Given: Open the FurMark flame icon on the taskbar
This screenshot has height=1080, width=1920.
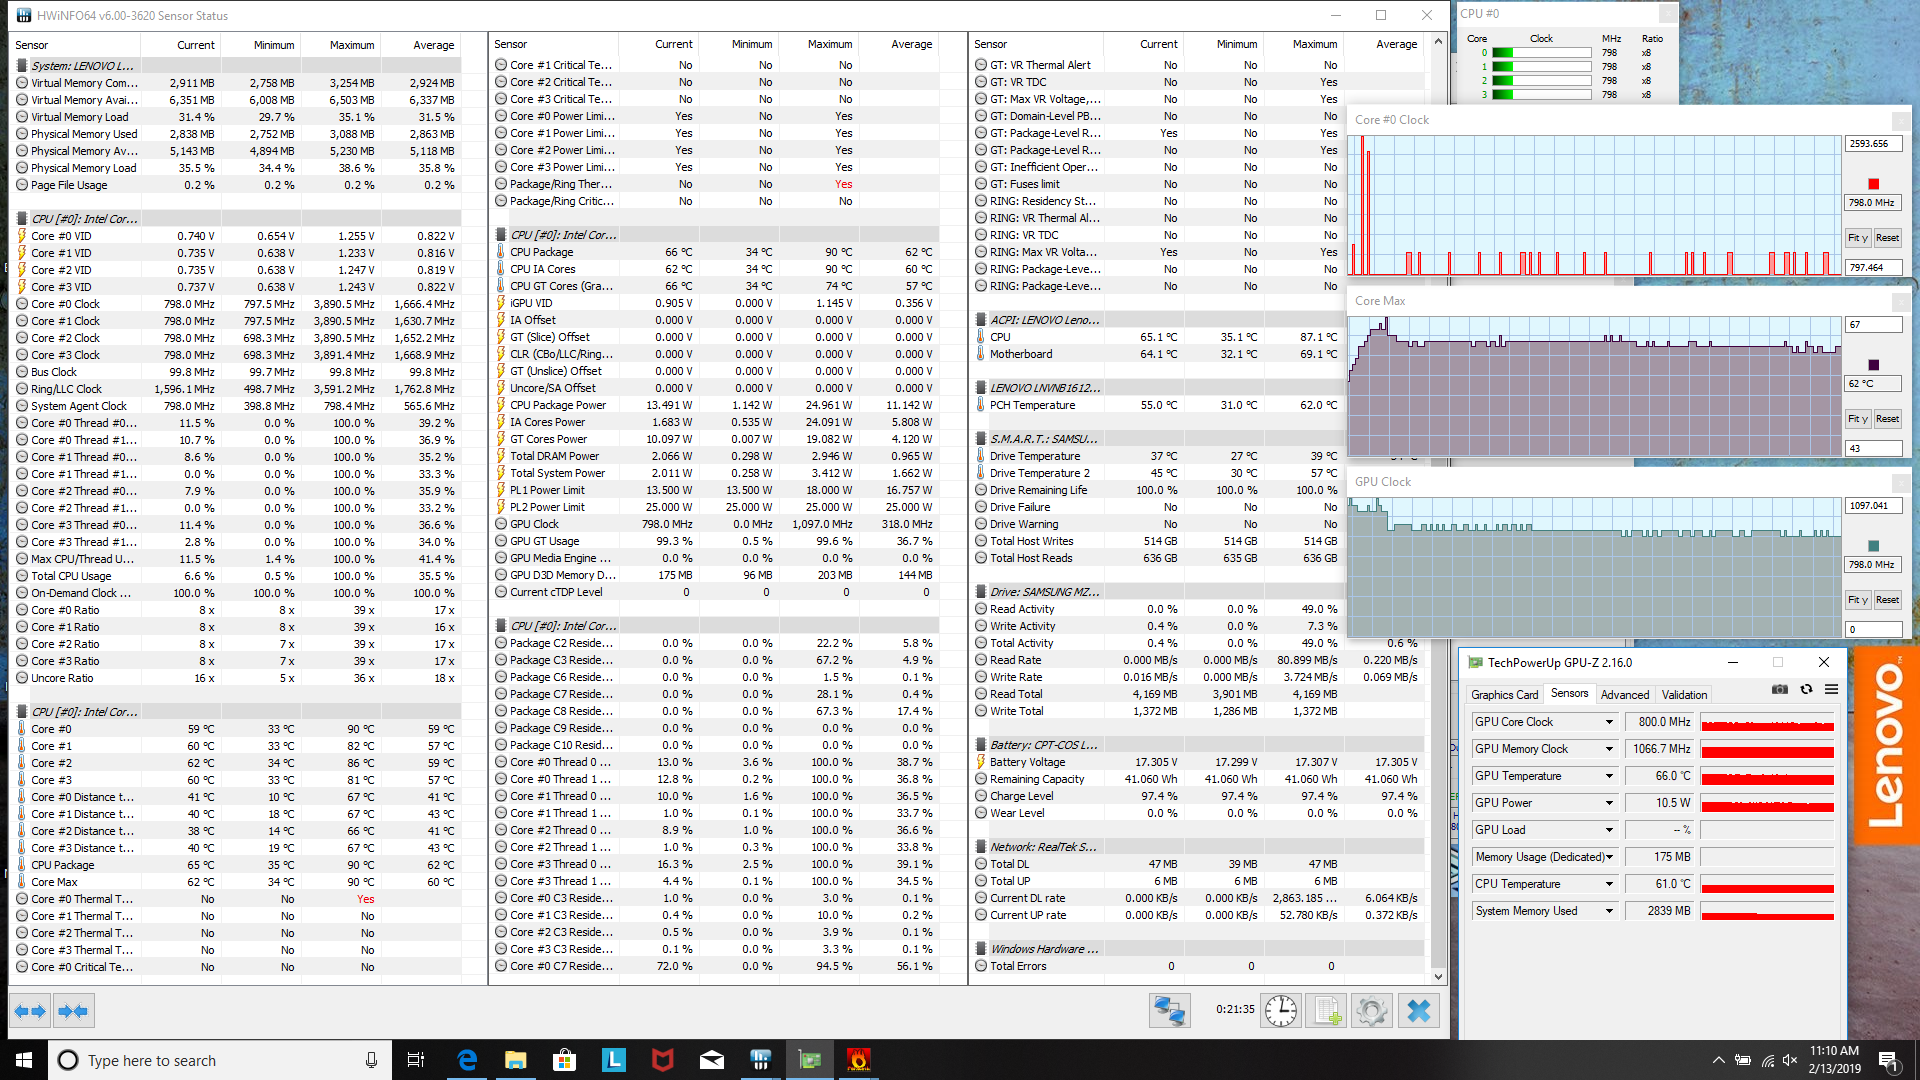Looking at the screenshot, I should [x=859, y=1060].
